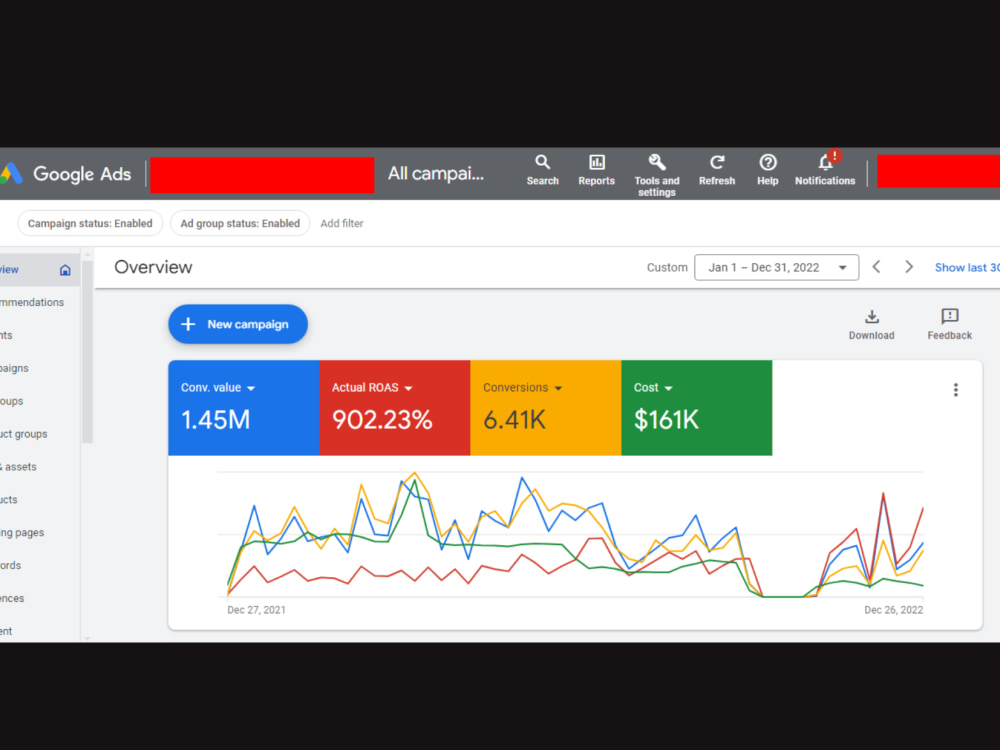Click the Ad group status: Enabled filter chip

[x=240, y=223]
